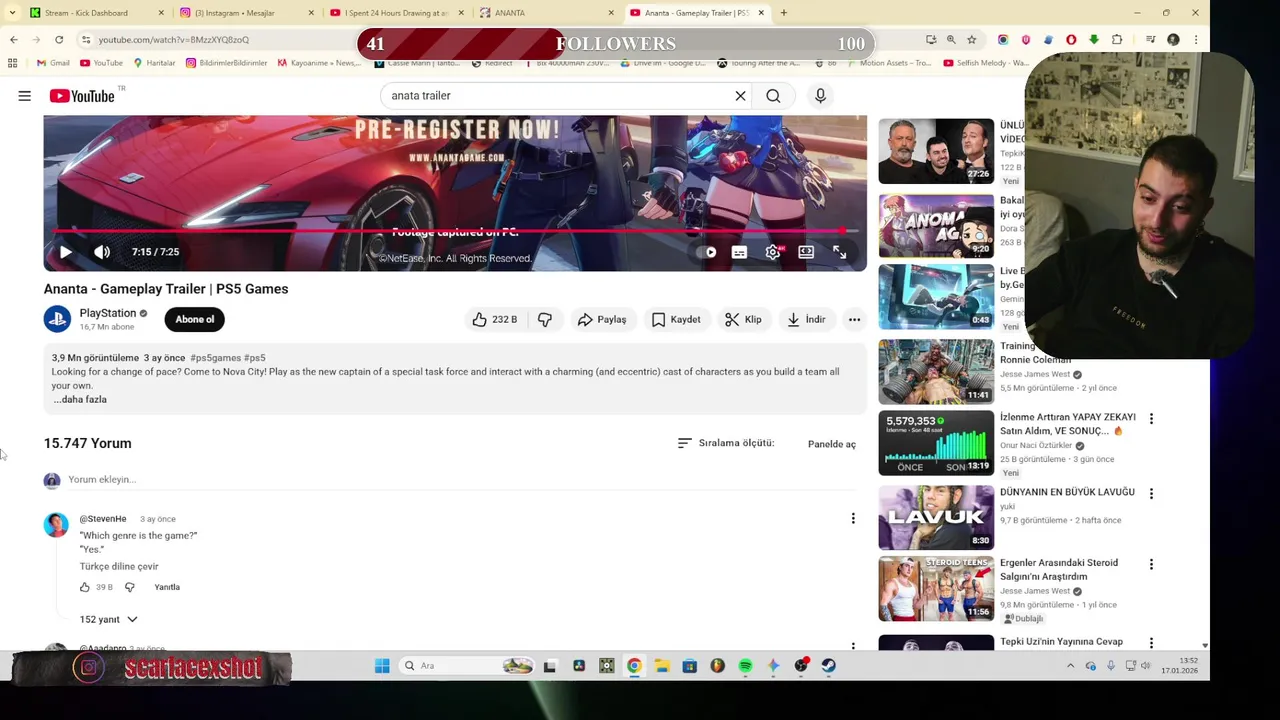Click 'Panelde aç' for comments
This screenshot has height=720, width=1280.
(x=832, y=444)
